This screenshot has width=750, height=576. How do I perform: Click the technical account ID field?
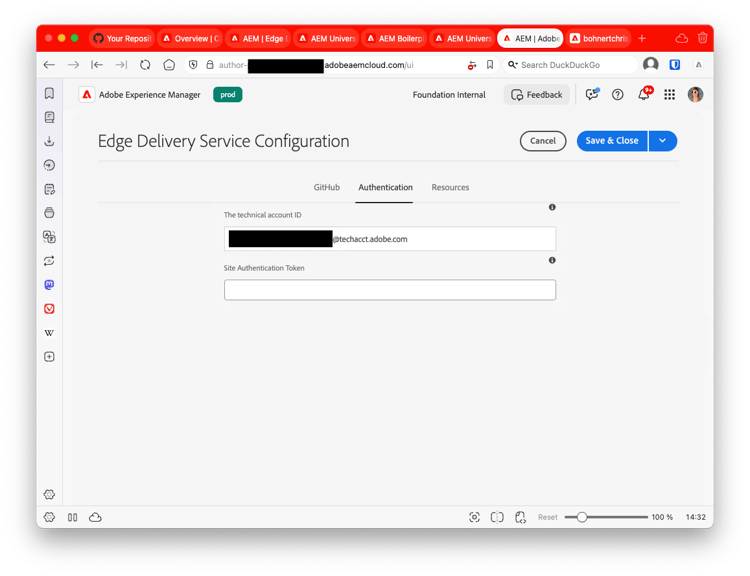390,239
